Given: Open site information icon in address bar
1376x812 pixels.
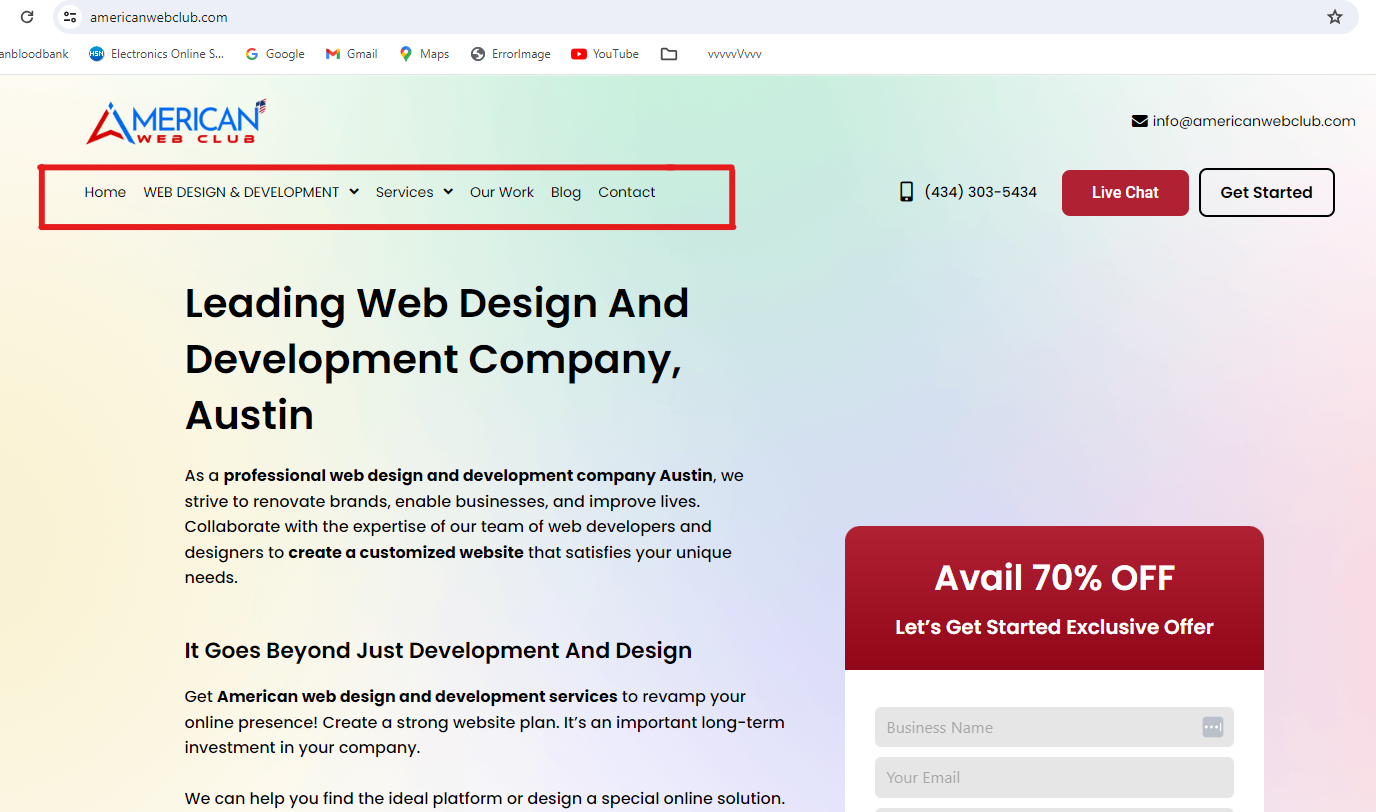Looking at the screenshot, I should pos(70,17).
